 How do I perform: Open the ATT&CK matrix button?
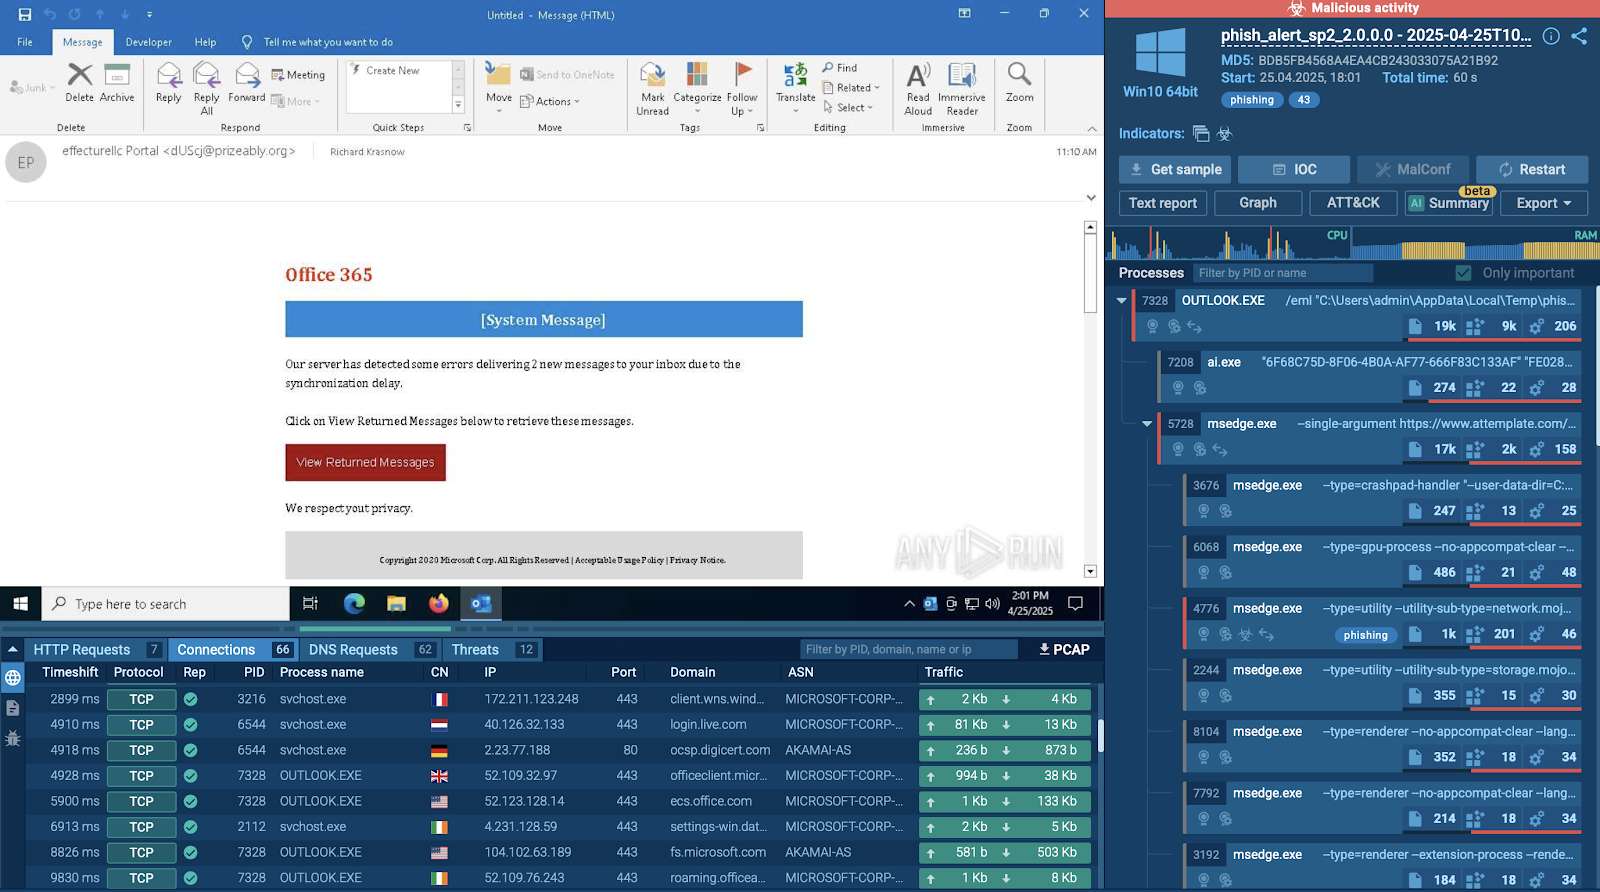click(x=1353, y=203)
